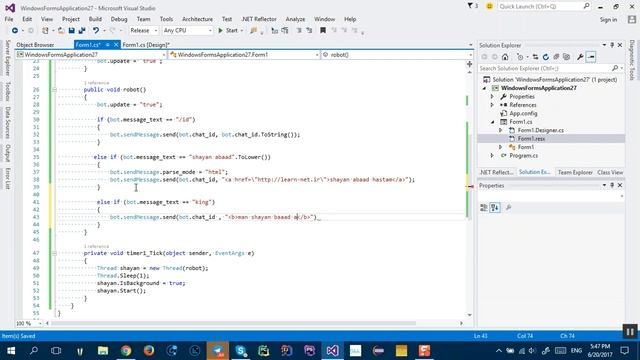The height and width of the screenshot is (360, 640).
Task: Click the Open File toolbar icon
Action: (x=61, y=31)
